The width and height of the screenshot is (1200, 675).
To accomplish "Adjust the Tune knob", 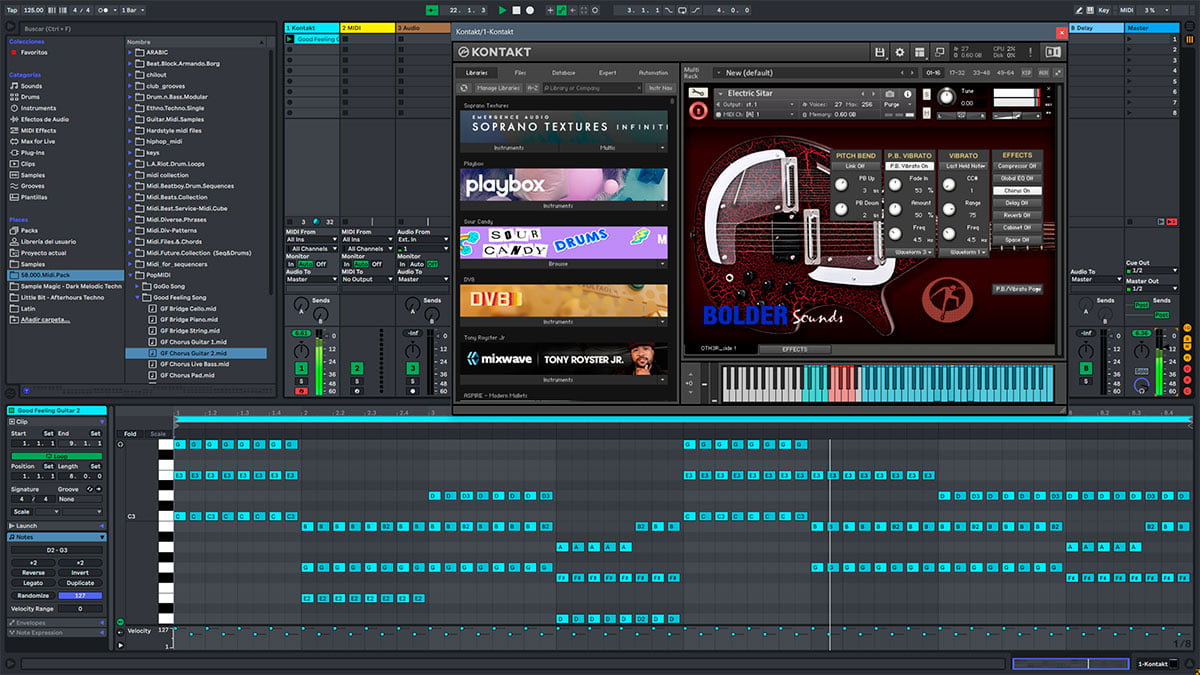I will pyautogui.click(x=945, y=96).
